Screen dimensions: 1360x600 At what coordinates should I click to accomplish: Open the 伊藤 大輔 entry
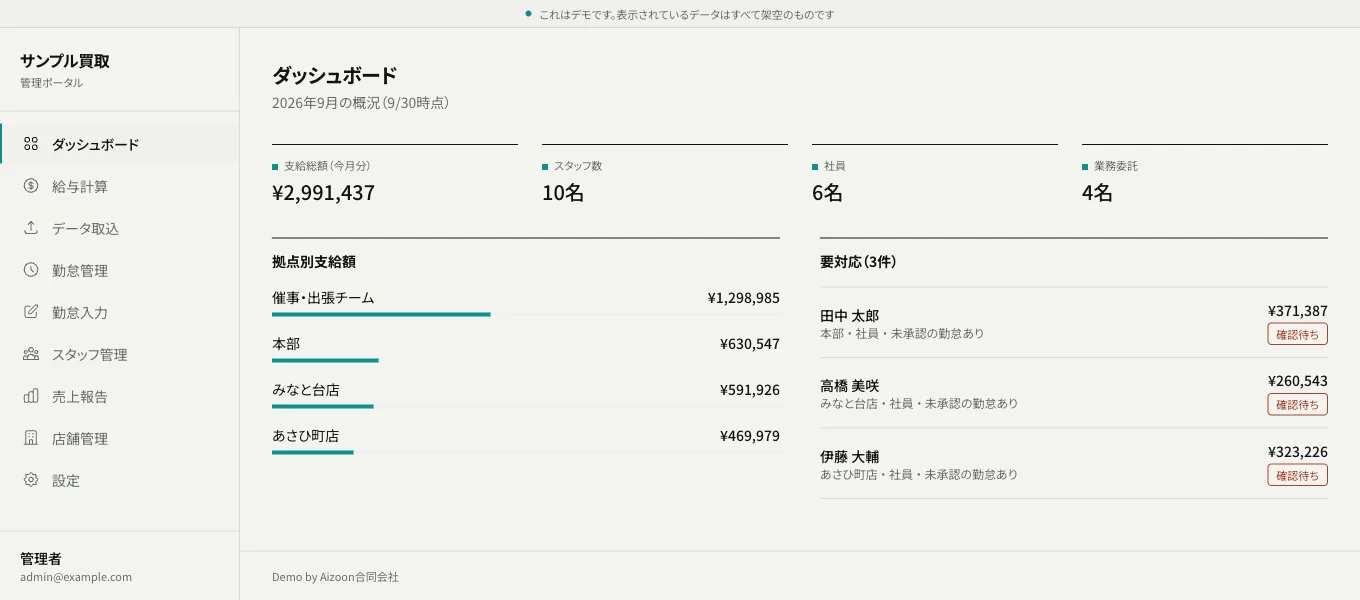(x=1074, y=464)
